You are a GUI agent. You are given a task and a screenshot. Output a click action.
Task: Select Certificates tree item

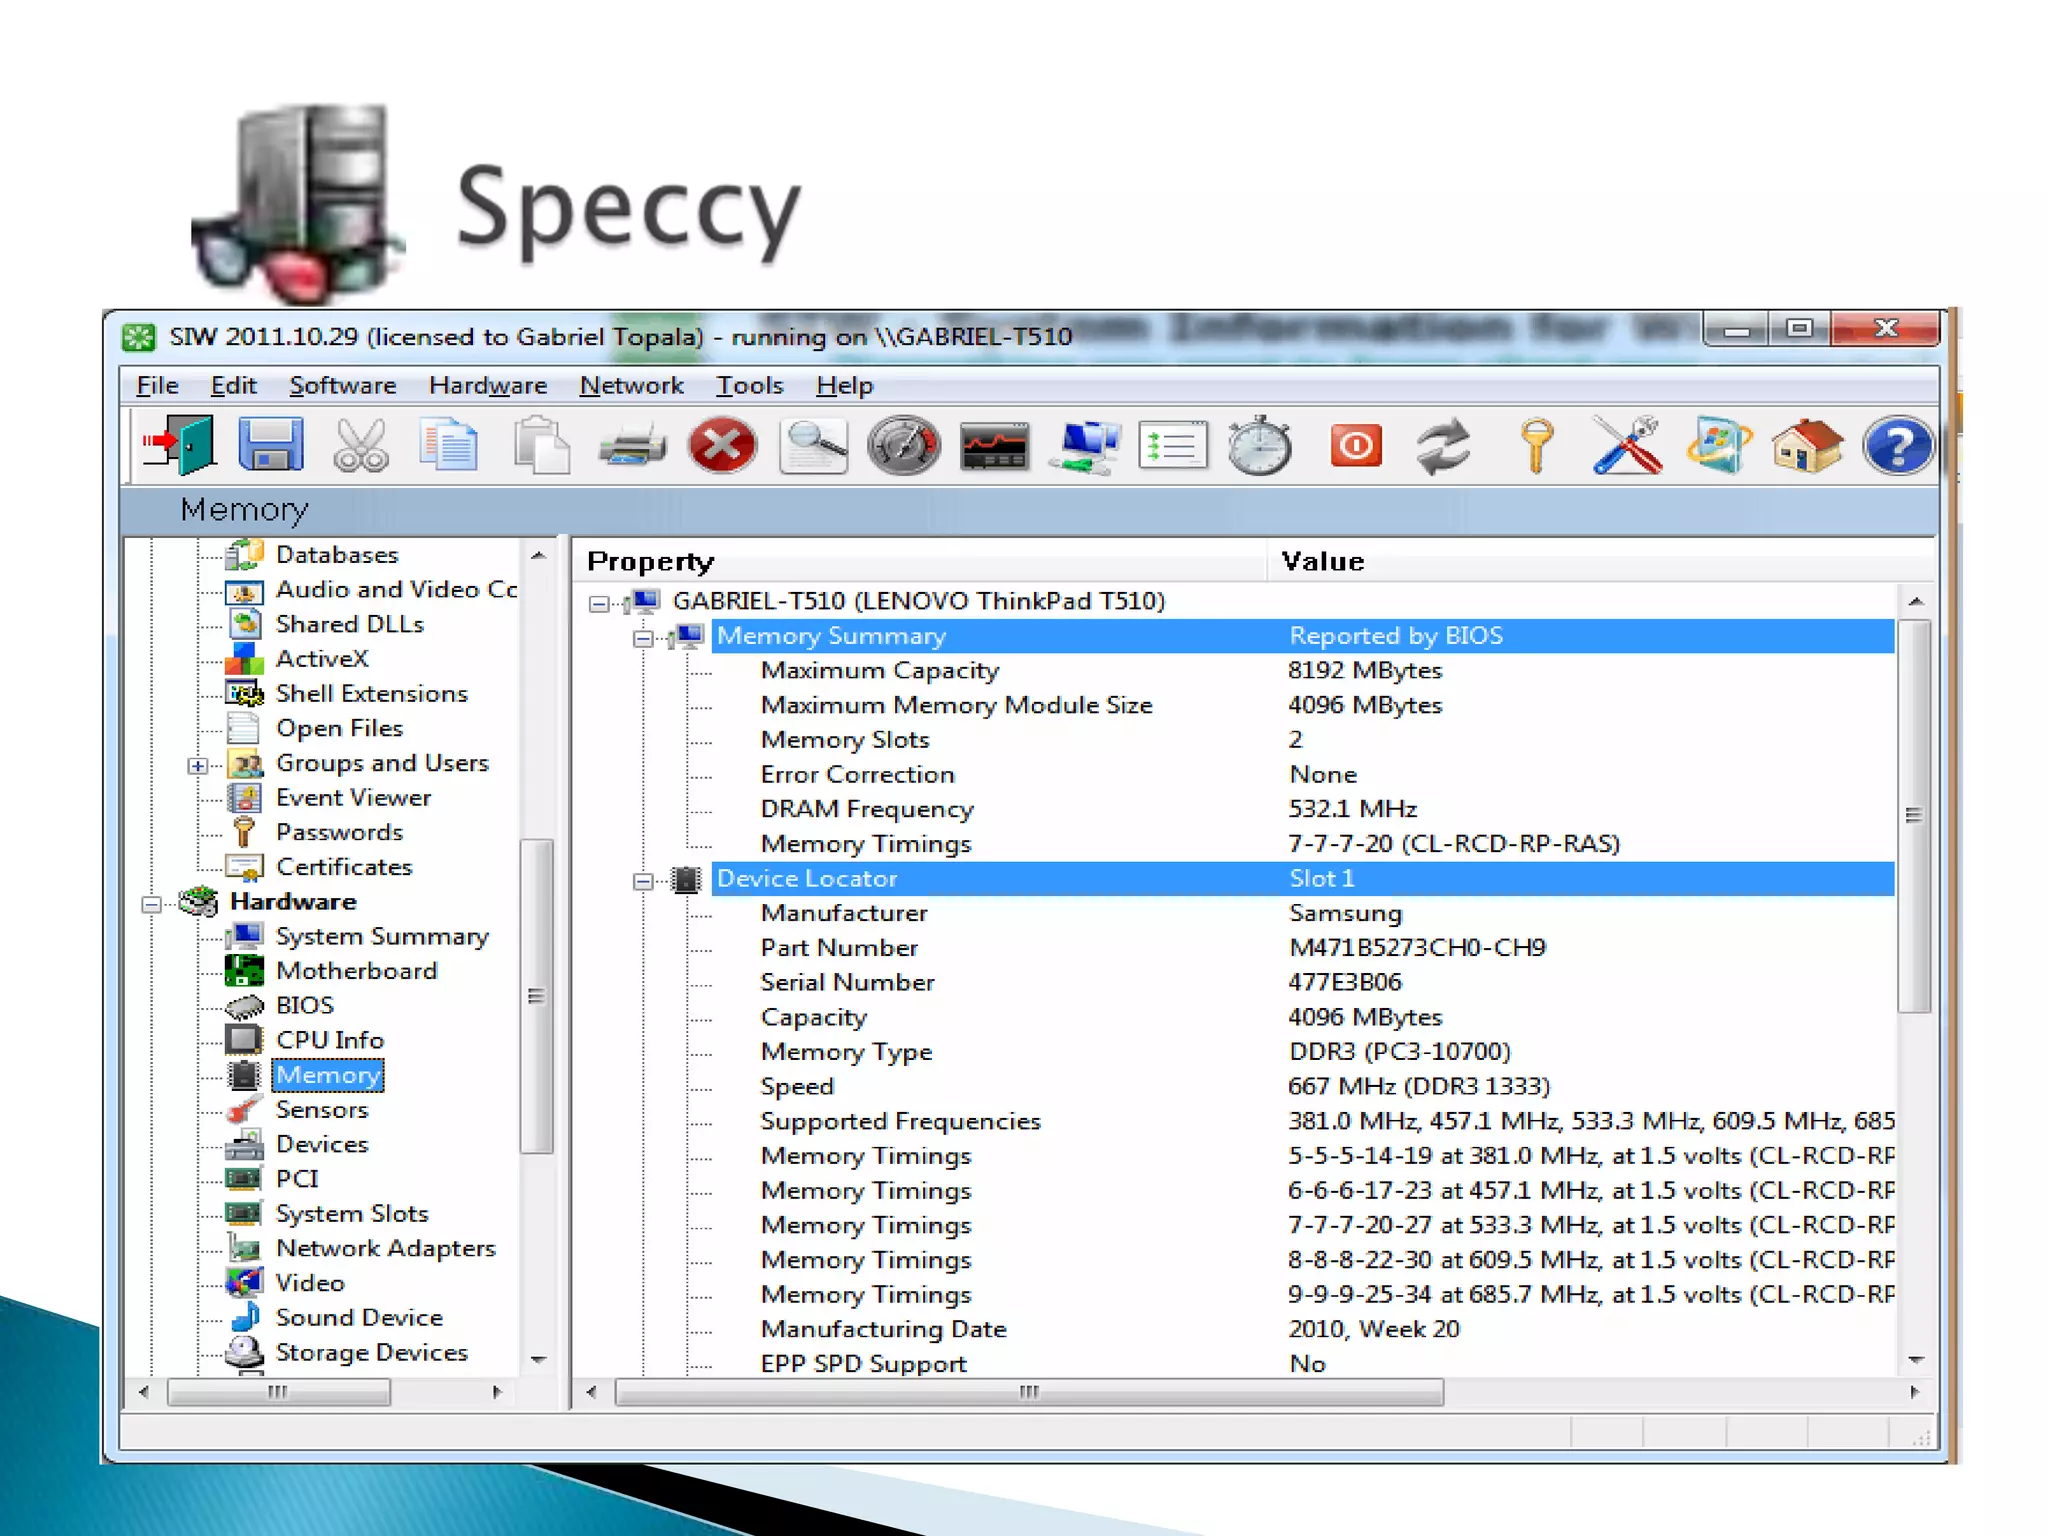(x=344, y=867)
